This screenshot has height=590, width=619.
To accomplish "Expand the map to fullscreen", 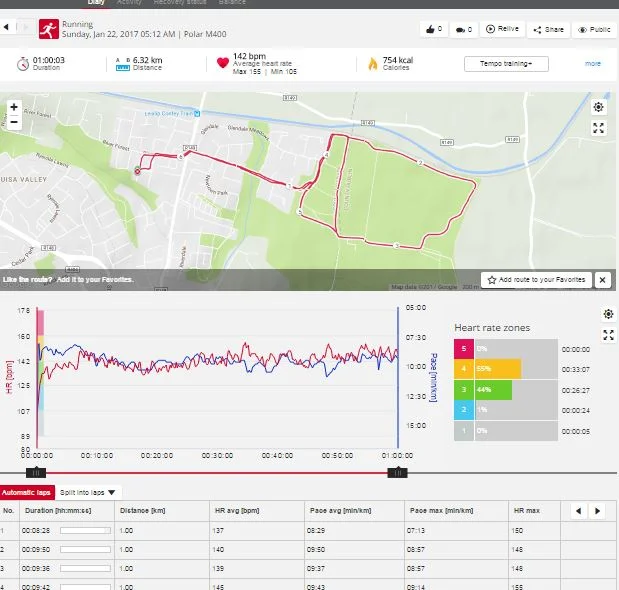I will (x=598, y=128).
